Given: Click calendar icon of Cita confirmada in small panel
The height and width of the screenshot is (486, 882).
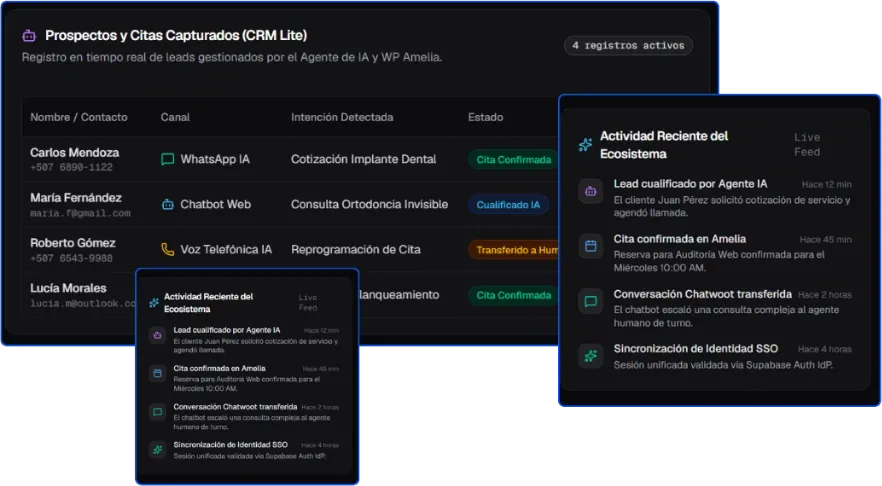Looking at the screenshot, I should [x=158, y=374].
